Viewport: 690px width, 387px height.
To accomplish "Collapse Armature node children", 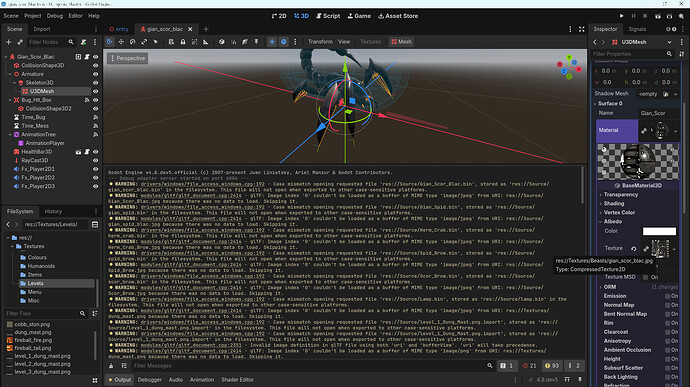I will tap(10, 74).
